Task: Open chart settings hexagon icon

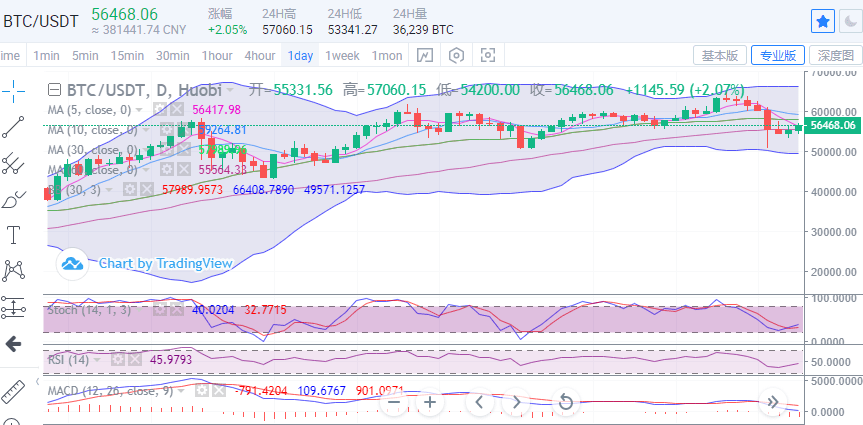Action: (x=456, y=55)
